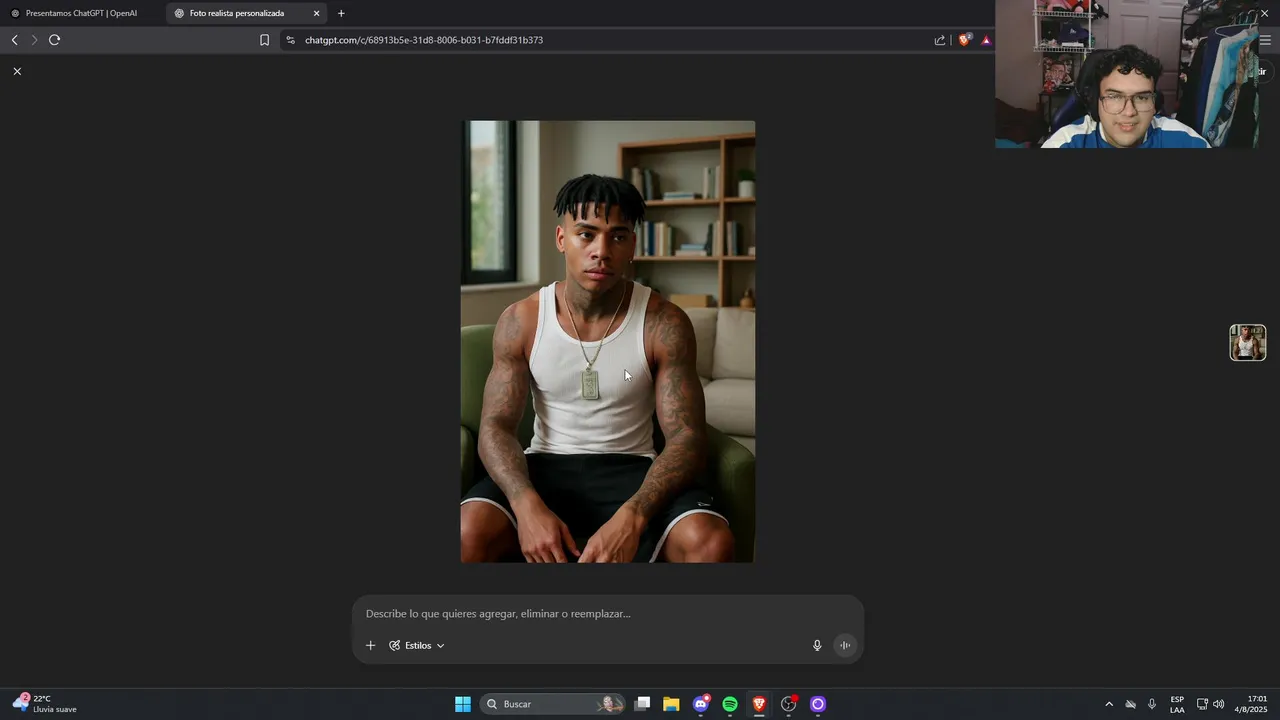Click the chatgpt.com address bar URL

tap(424, 40)
